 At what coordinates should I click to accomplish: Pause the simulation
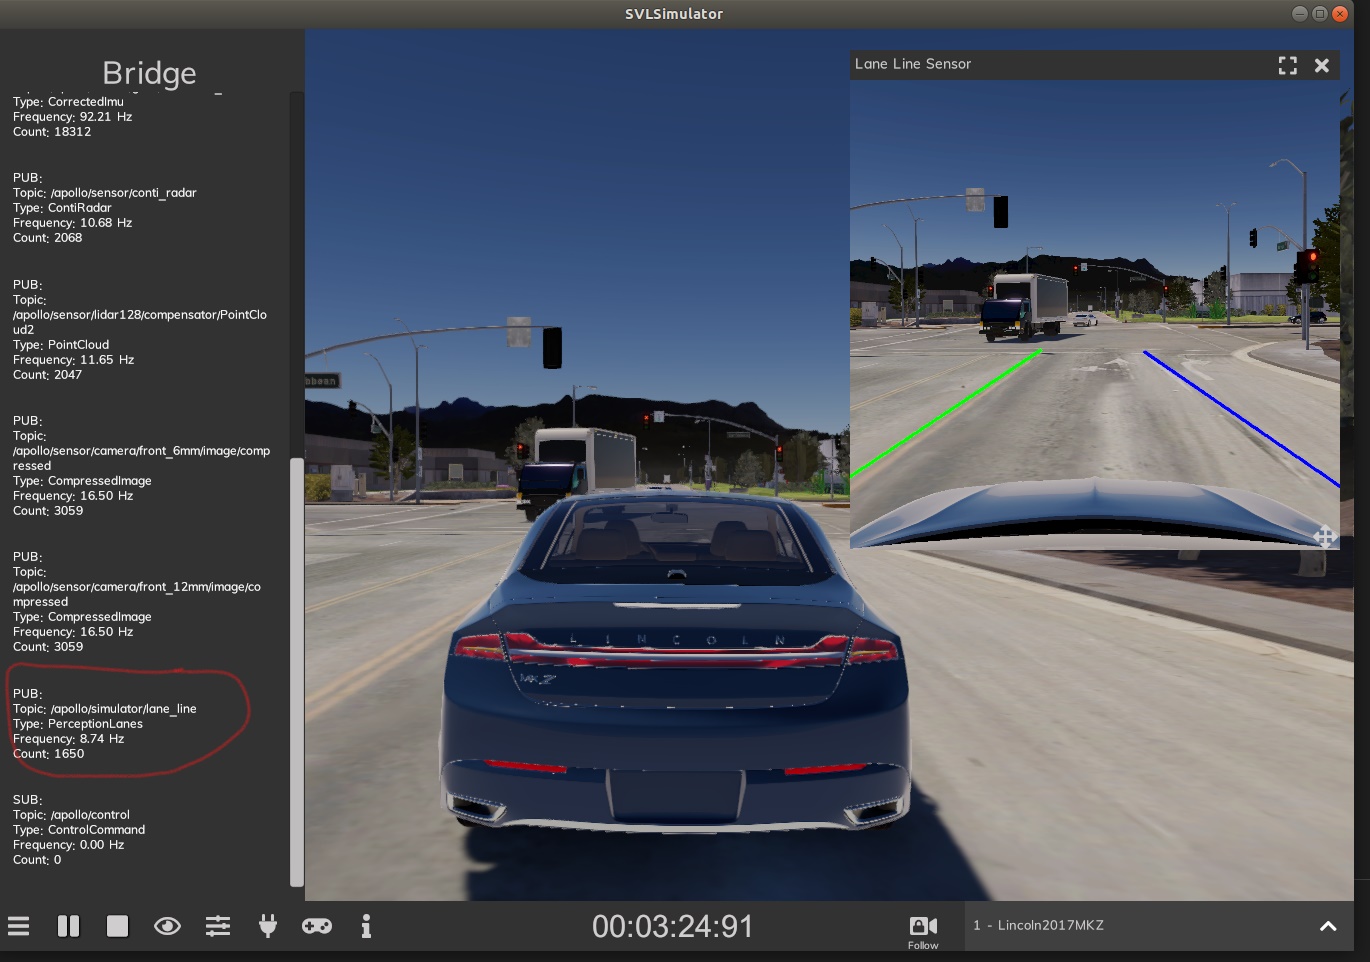(68, 926)
